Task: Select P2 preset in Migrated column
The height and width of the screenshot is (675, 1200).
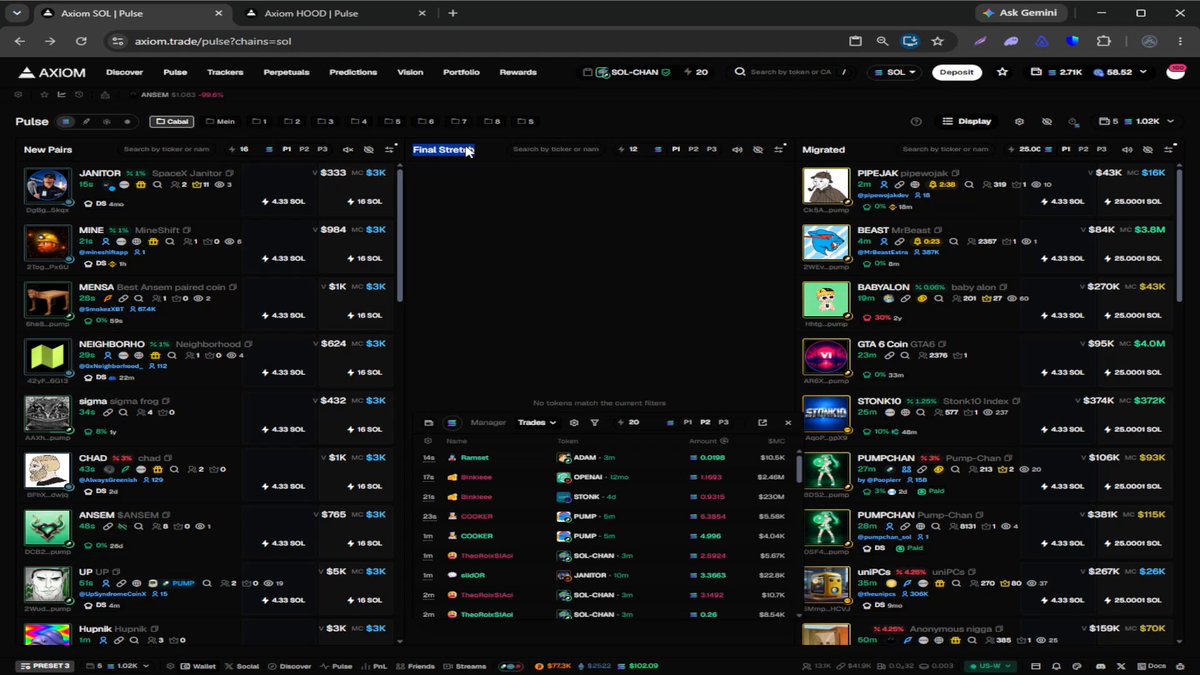Action: pos(1083,149)
